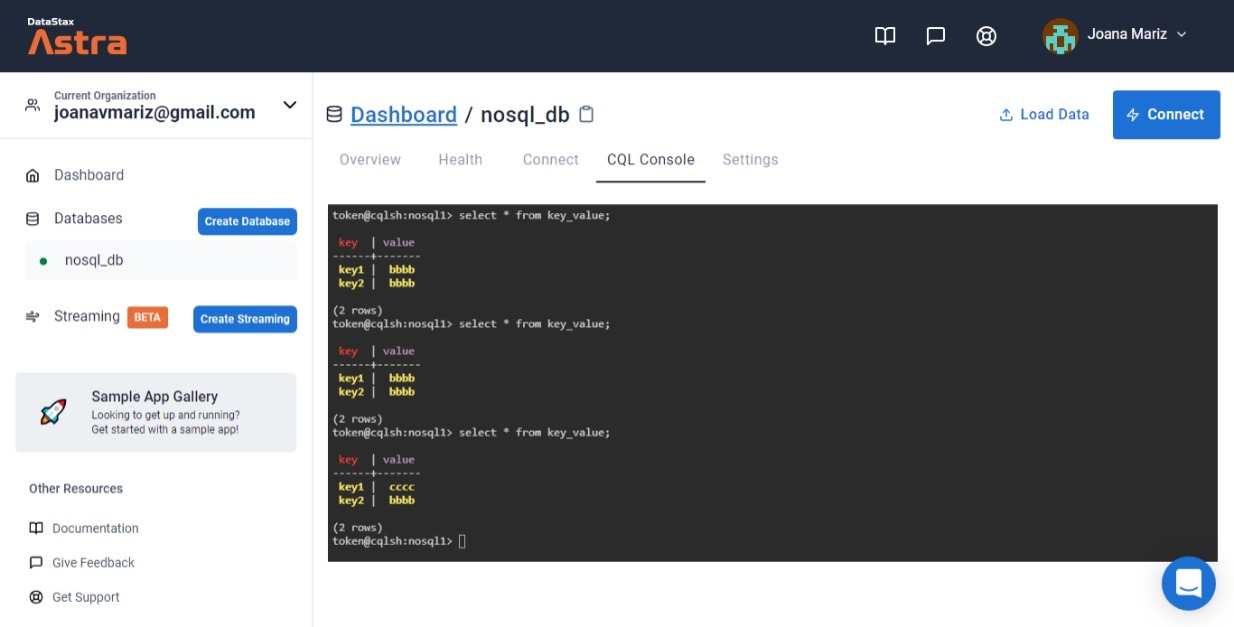Open the feedback speech bubble in the top bar
This screenshot has width=1234, height=627.
[x=935, y=35]
